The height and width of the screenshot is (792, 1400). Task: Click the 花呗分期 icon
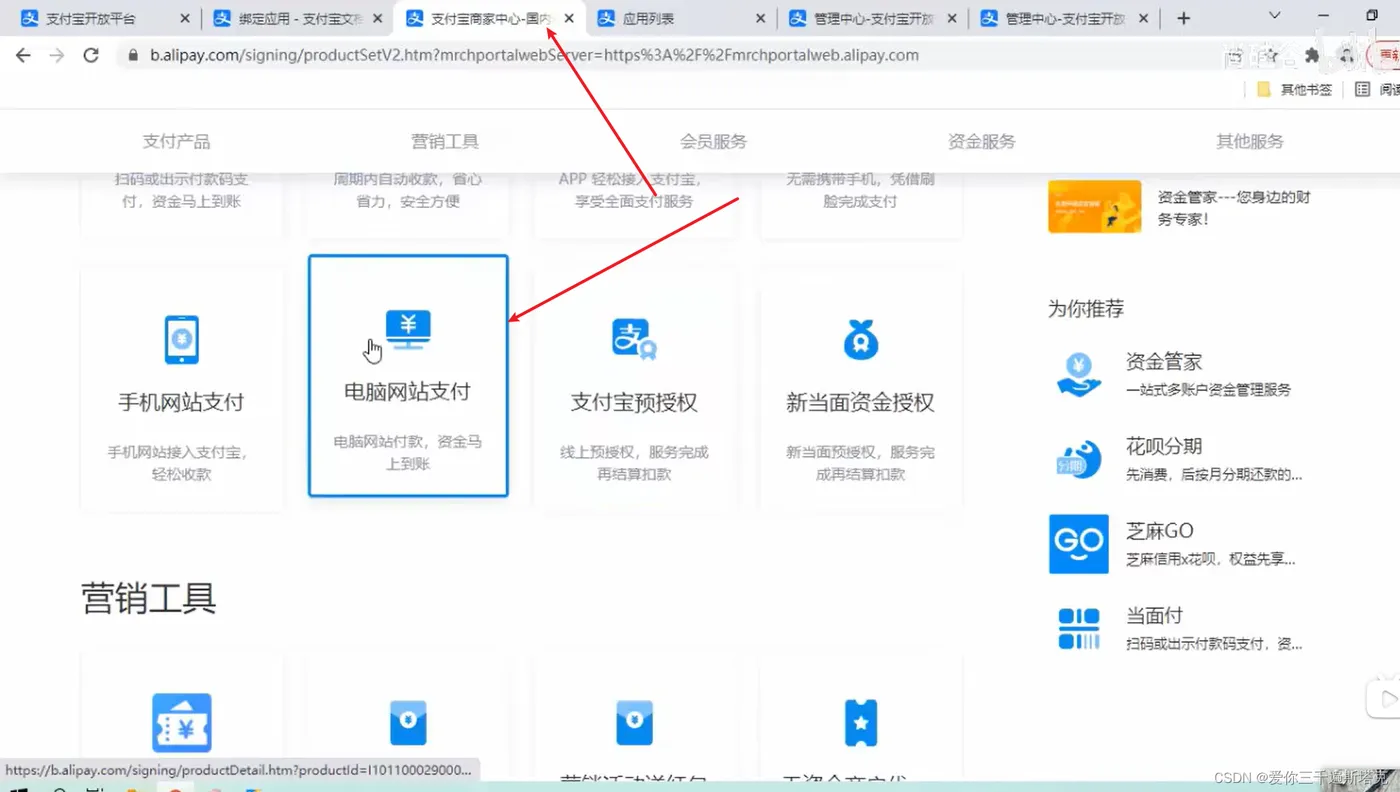[x=1078, y=459]
